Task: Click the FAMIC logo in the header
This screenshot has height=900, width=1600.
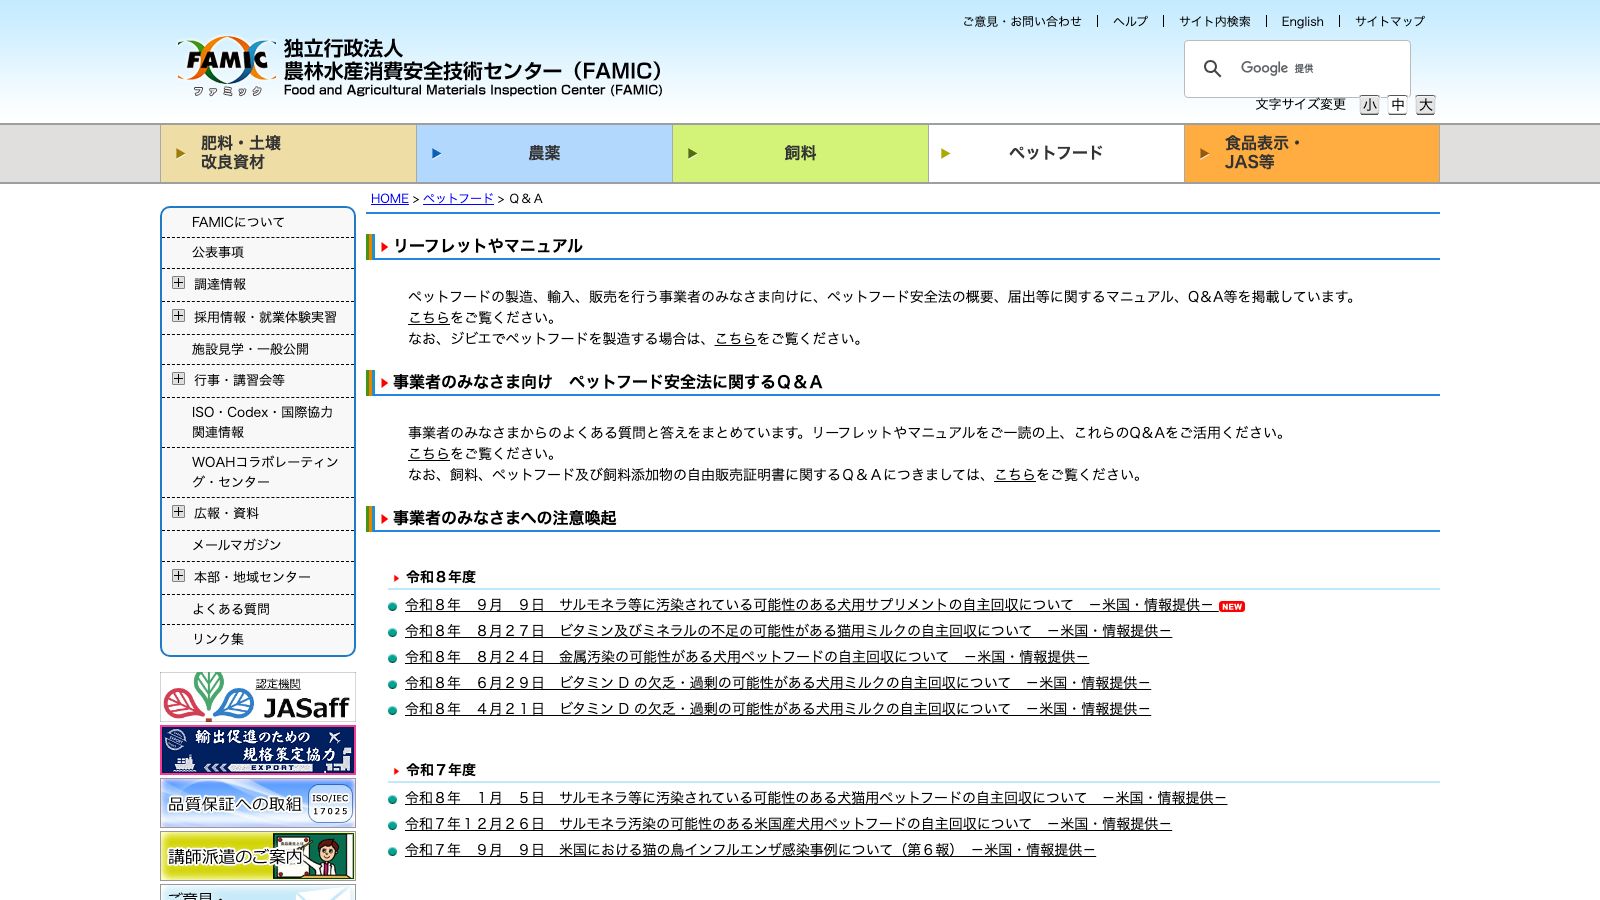Action: pyautogui.click(x=227, y=66)
